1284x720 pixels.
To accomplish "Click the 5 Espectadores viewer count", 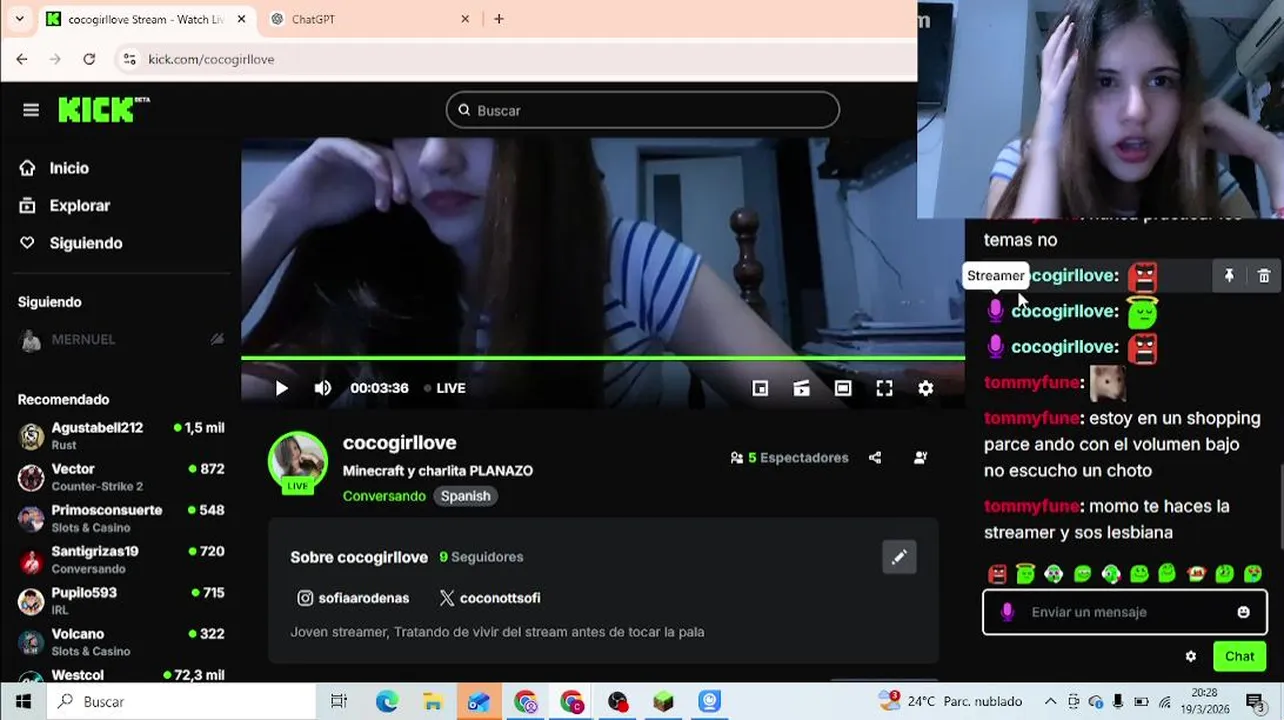I will 789,458.
